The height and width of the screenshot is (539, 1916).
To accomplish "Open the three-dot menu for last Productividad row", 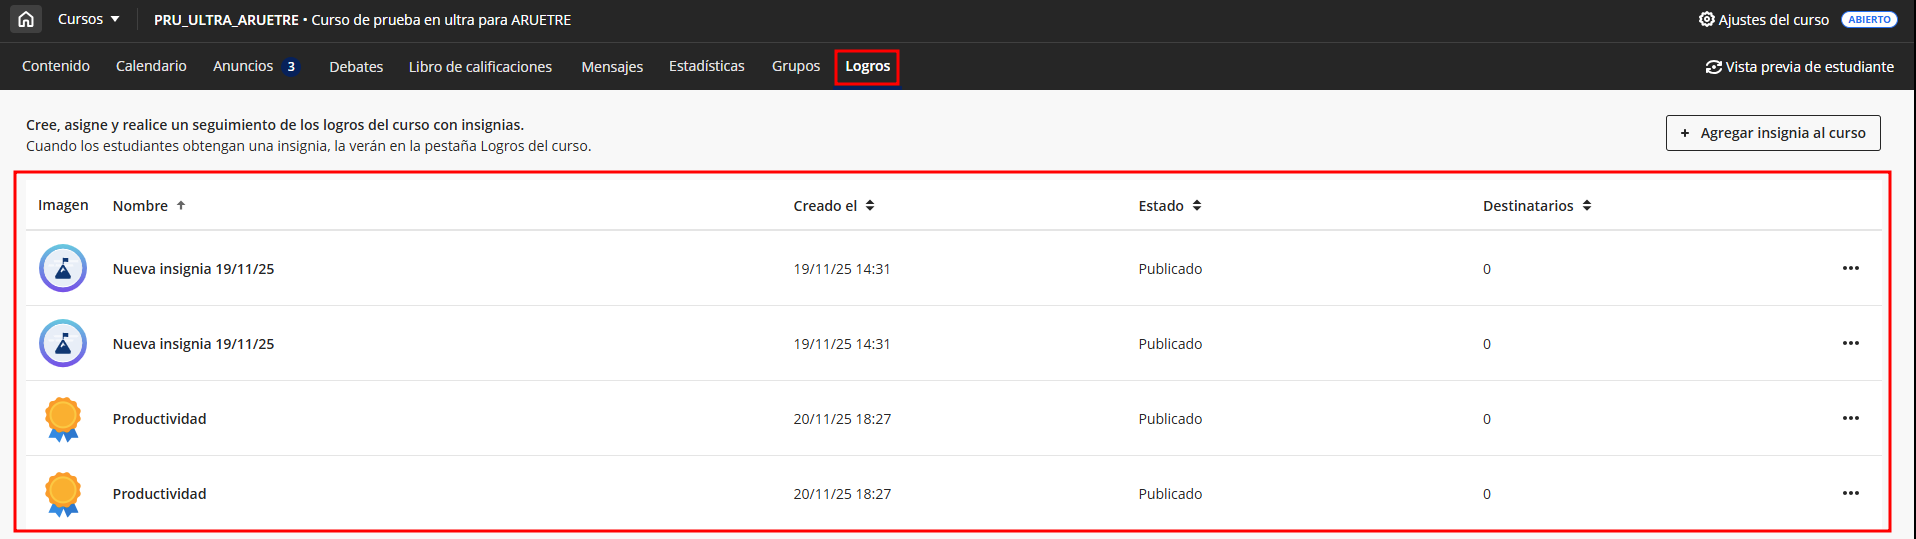I will pos(1850,493).
